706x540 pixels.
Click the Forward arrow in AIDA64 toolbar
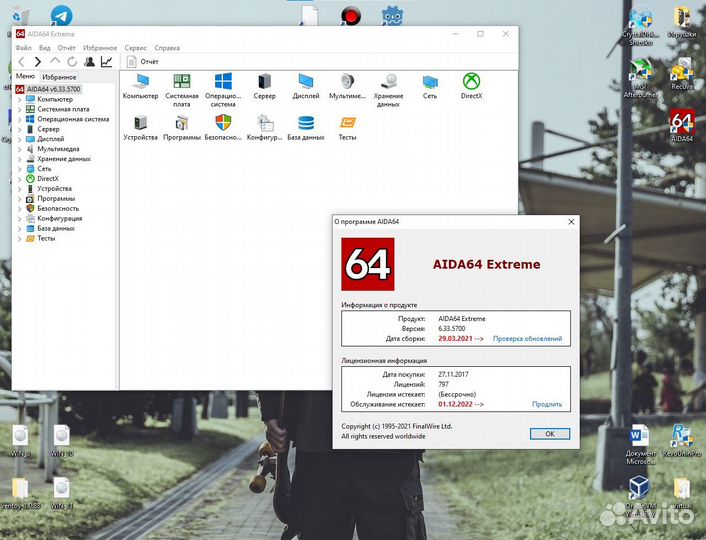pyautogui.click(x=38, y=62)
